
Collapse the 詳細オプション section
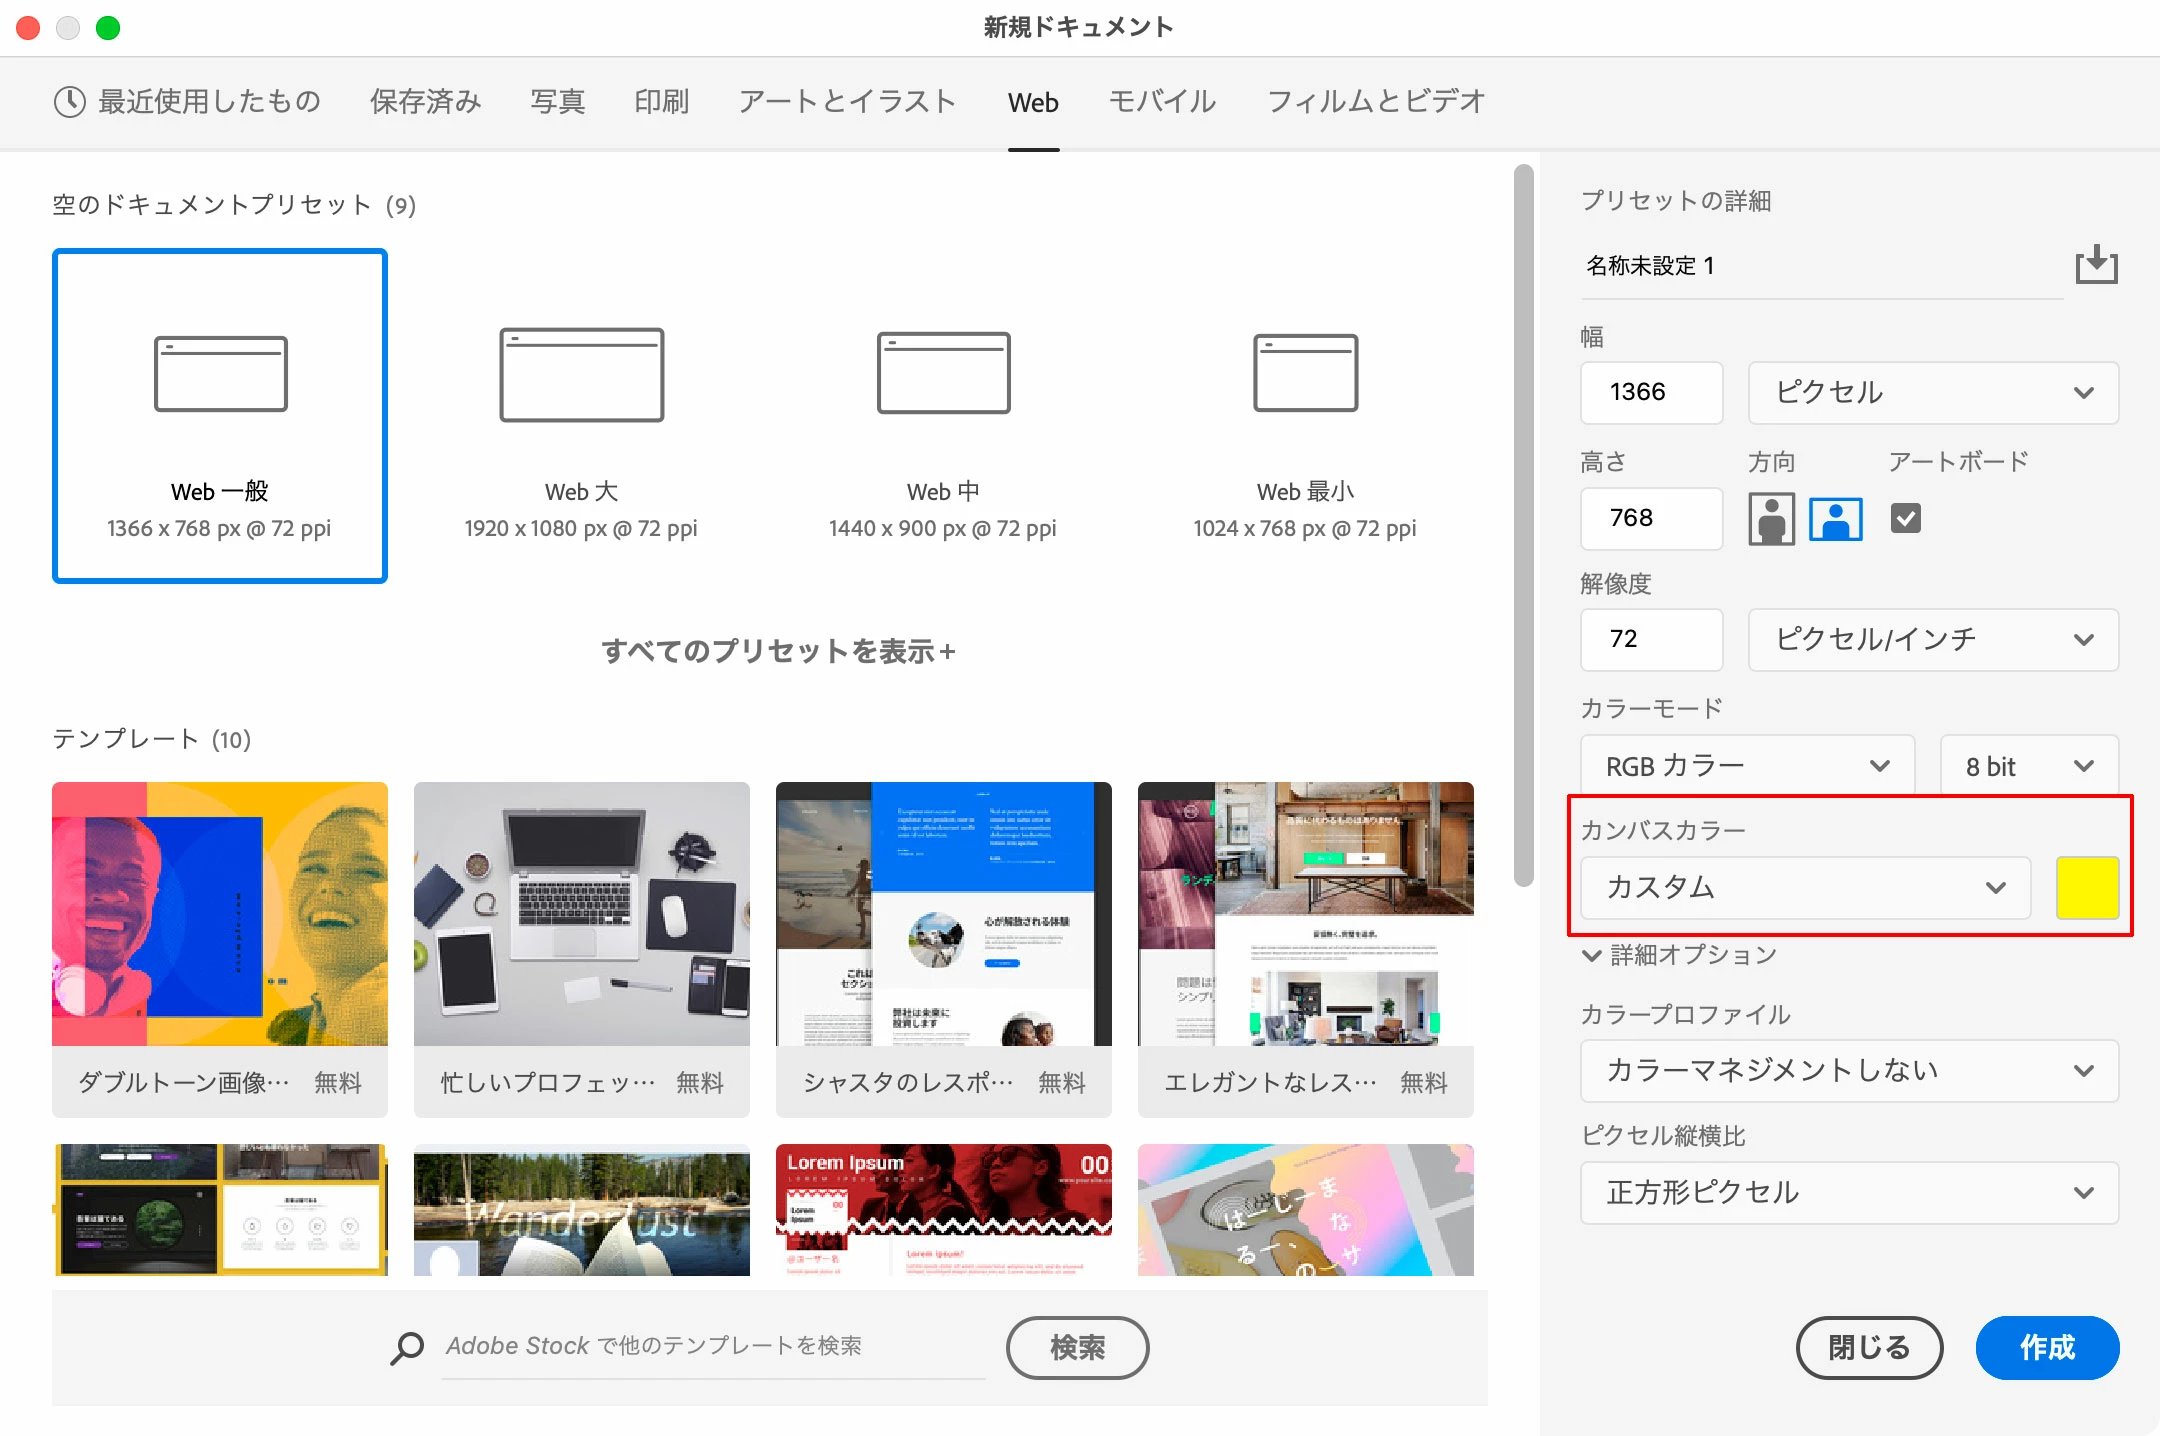pyautogui.click(x=1592, y=955)
